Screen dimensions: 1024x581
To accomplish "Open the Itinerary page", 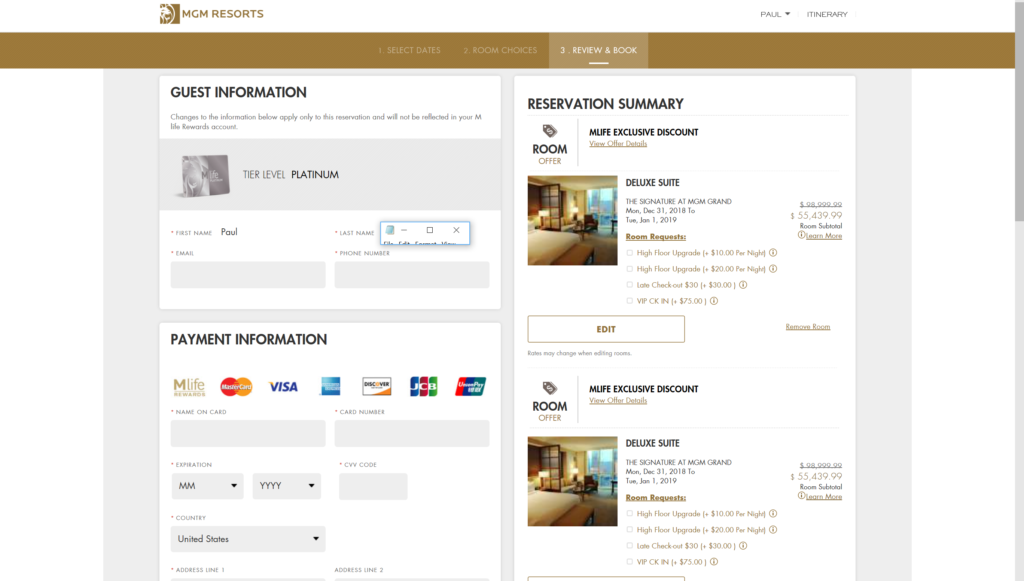I will pos(827,14).
